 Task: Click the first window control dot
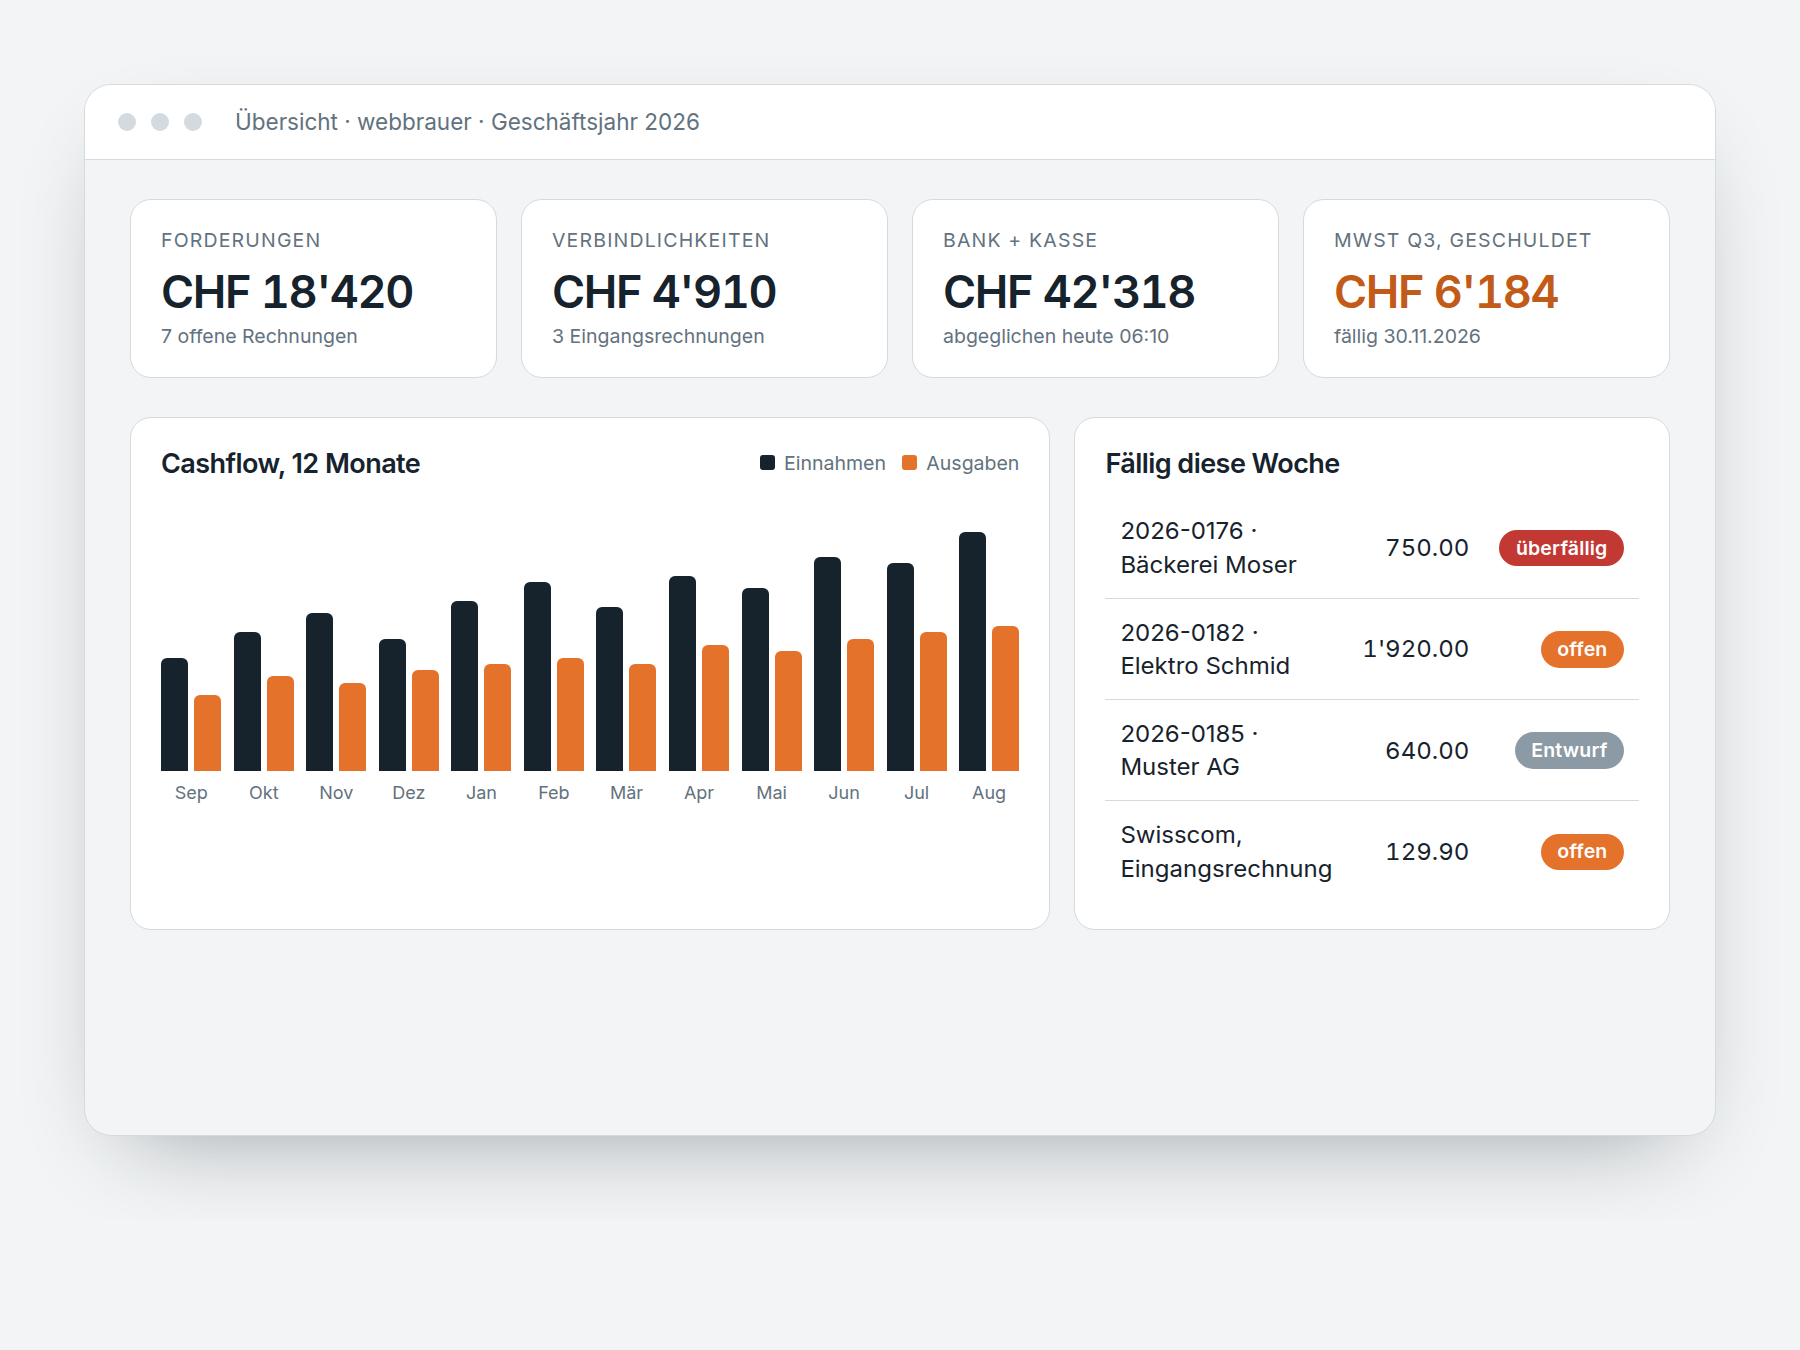coord(127,122)
